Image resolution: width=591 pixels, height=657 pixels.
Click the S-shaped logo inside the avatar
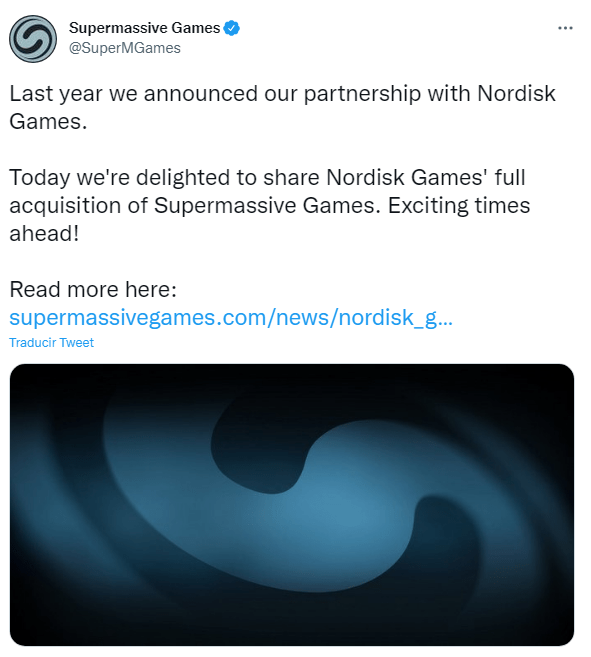point(33,39)
